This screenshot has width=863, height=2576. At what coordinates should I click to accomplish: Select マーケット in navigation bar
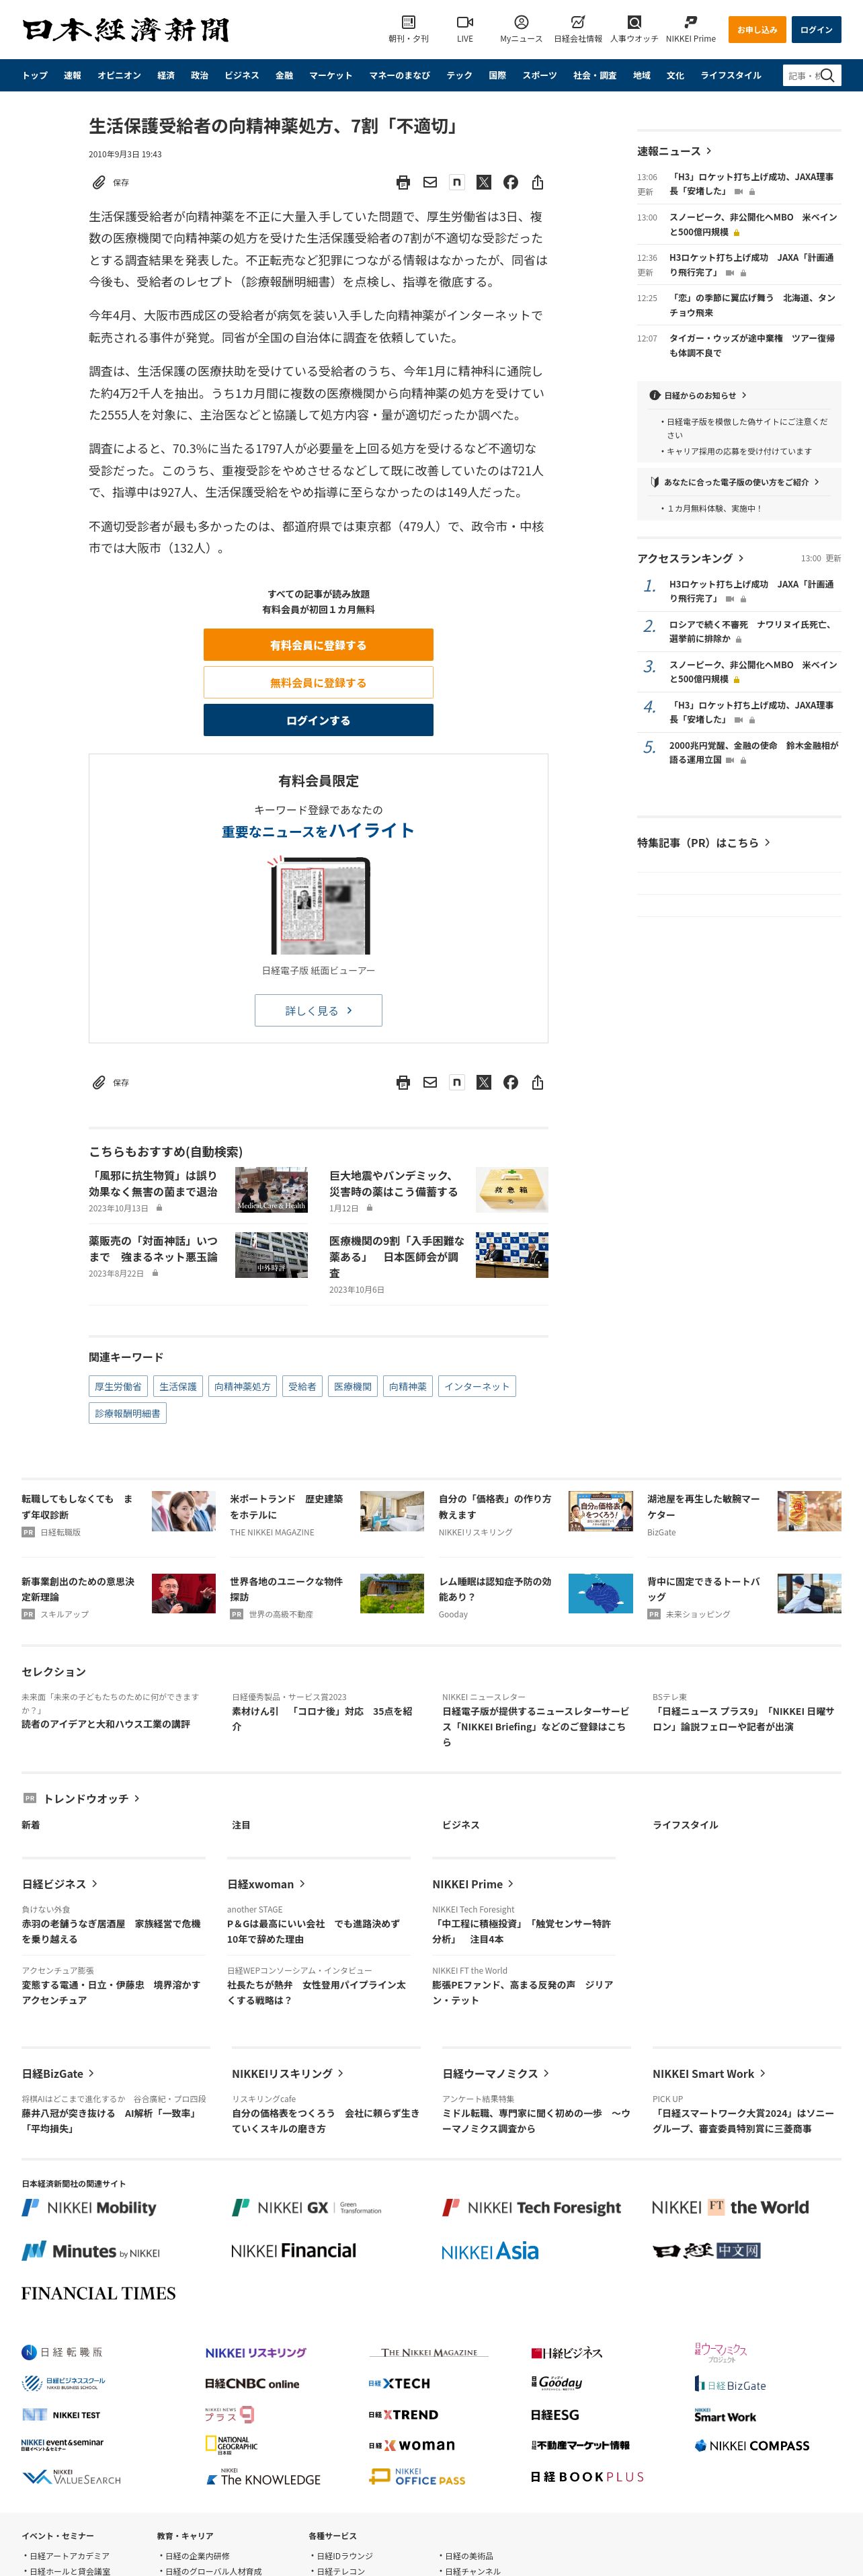(x=330, y=75)
